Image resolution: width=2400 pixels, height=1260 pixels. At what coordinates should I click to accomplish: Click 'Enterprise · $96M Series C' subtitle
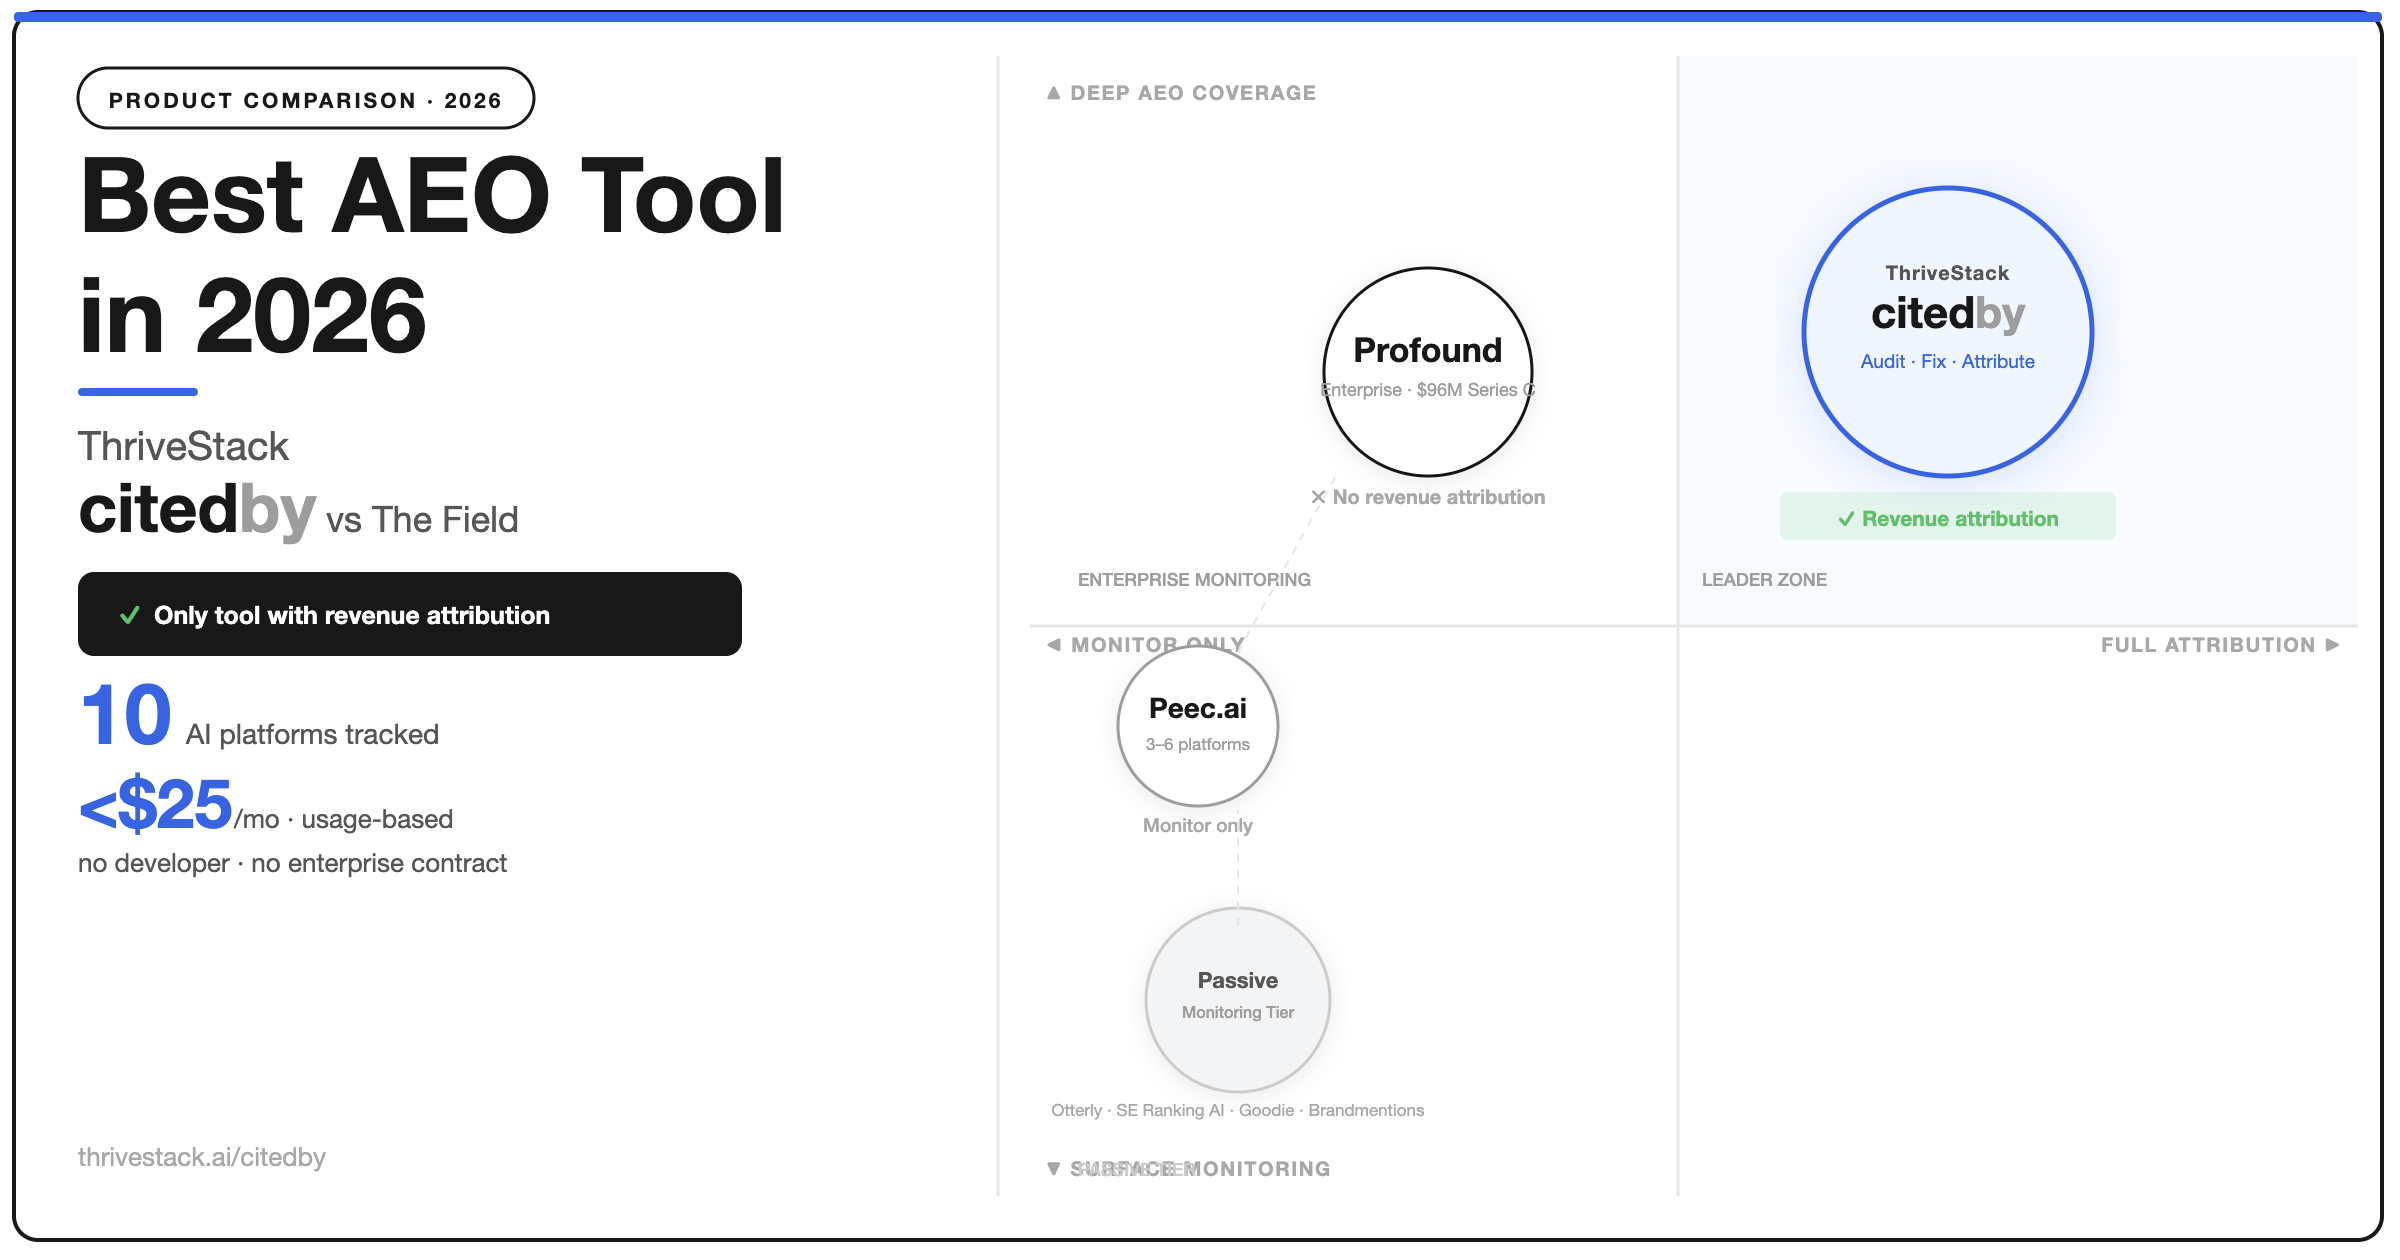(x=1428, y=390)
